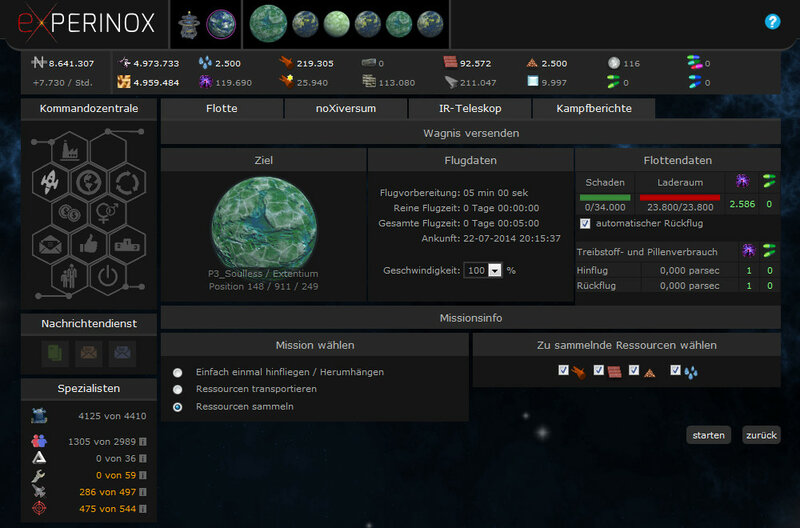The height and width of the screenshot is (528, 800).
Task: Toggle automatischer Rückflug checkbox
Action: (585, 223)
